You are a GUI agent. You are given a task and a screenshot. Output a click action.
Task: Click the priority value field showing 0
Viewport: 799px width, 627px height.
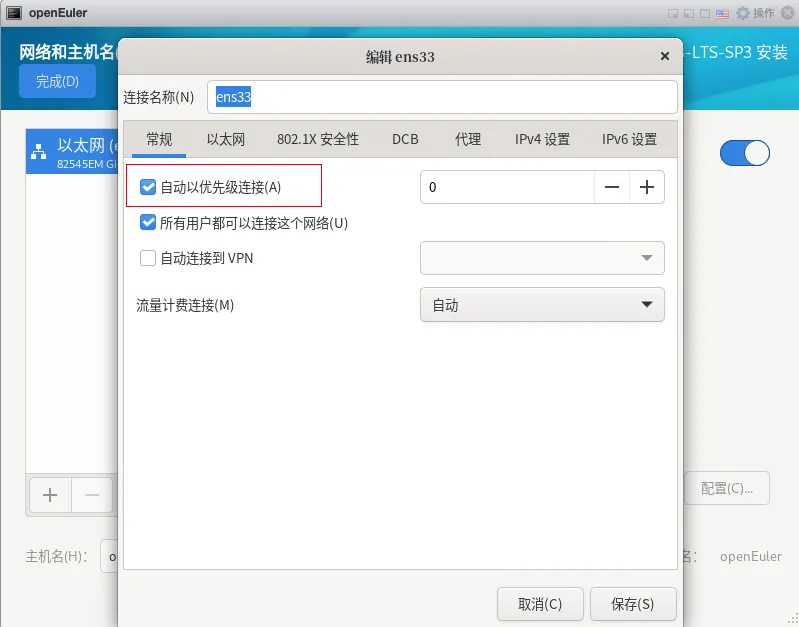[507, 187]
